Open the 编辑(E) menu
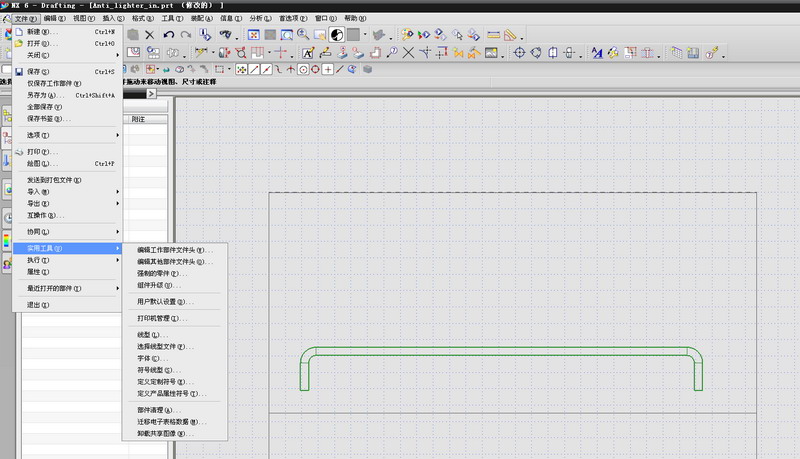800x459 pixels. coord(55,18)
